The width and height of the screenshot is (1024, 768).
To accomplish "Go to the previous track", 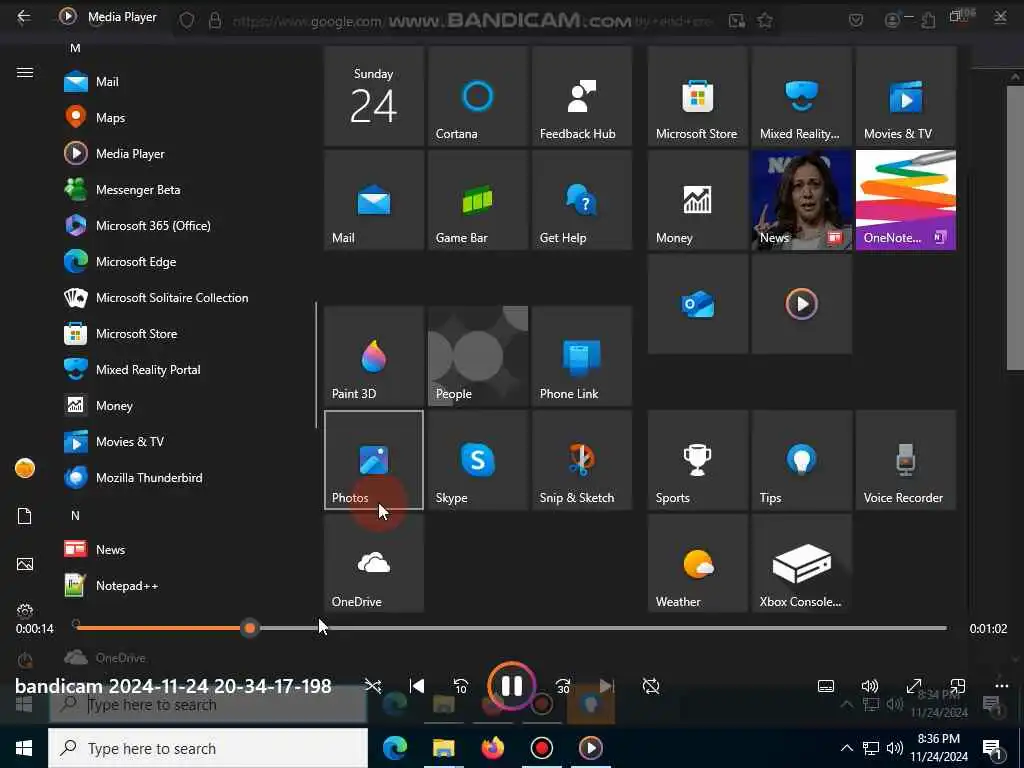I will [417, 686].
